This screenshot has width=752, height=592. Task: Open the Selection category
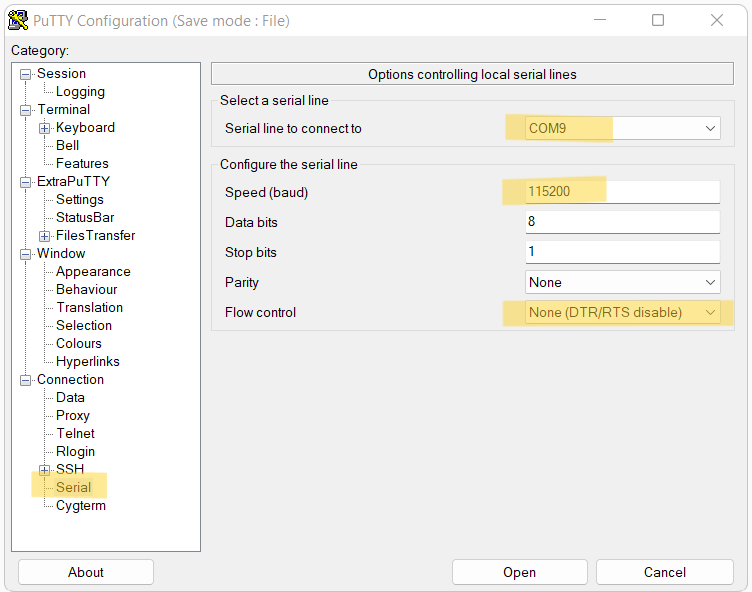tap(84, 325)
